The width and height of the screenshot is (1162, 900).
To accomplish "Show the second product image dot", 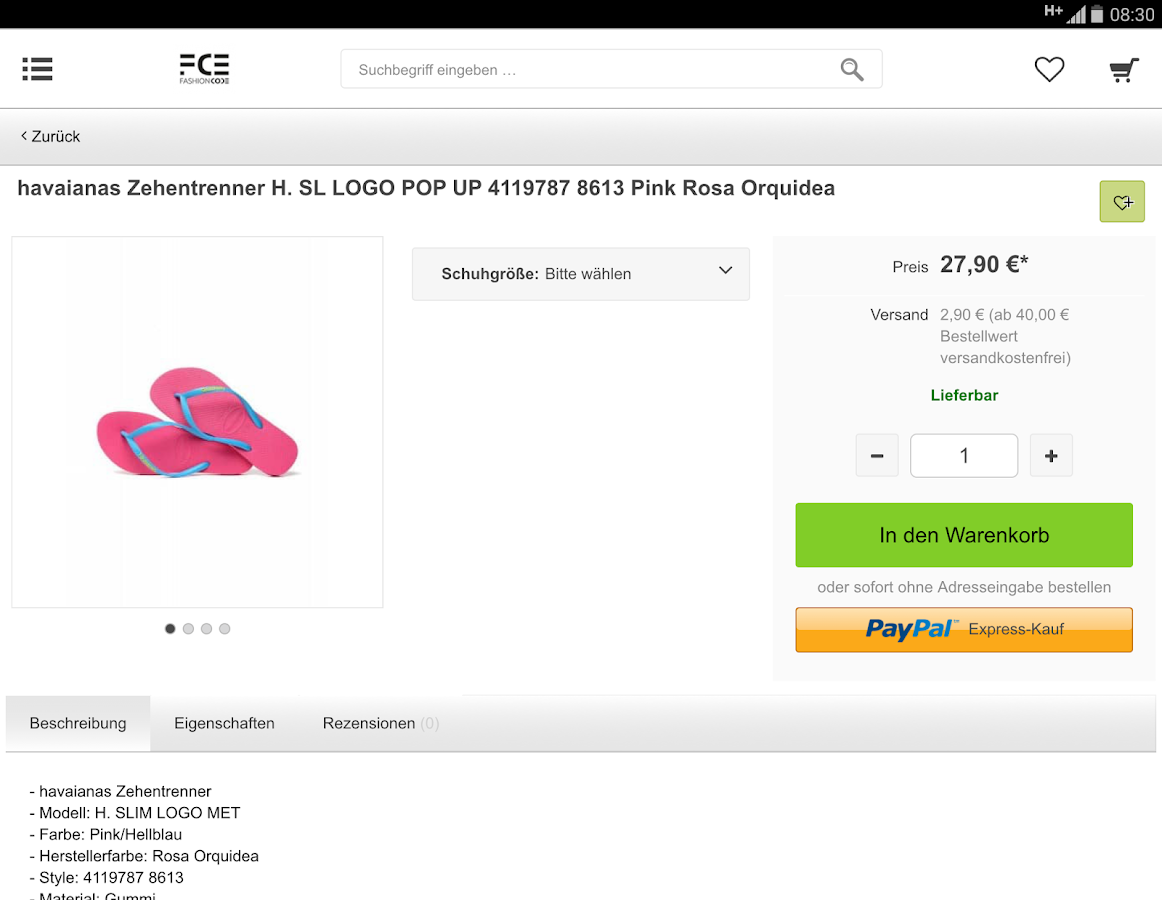I will (x=188, y=629).
